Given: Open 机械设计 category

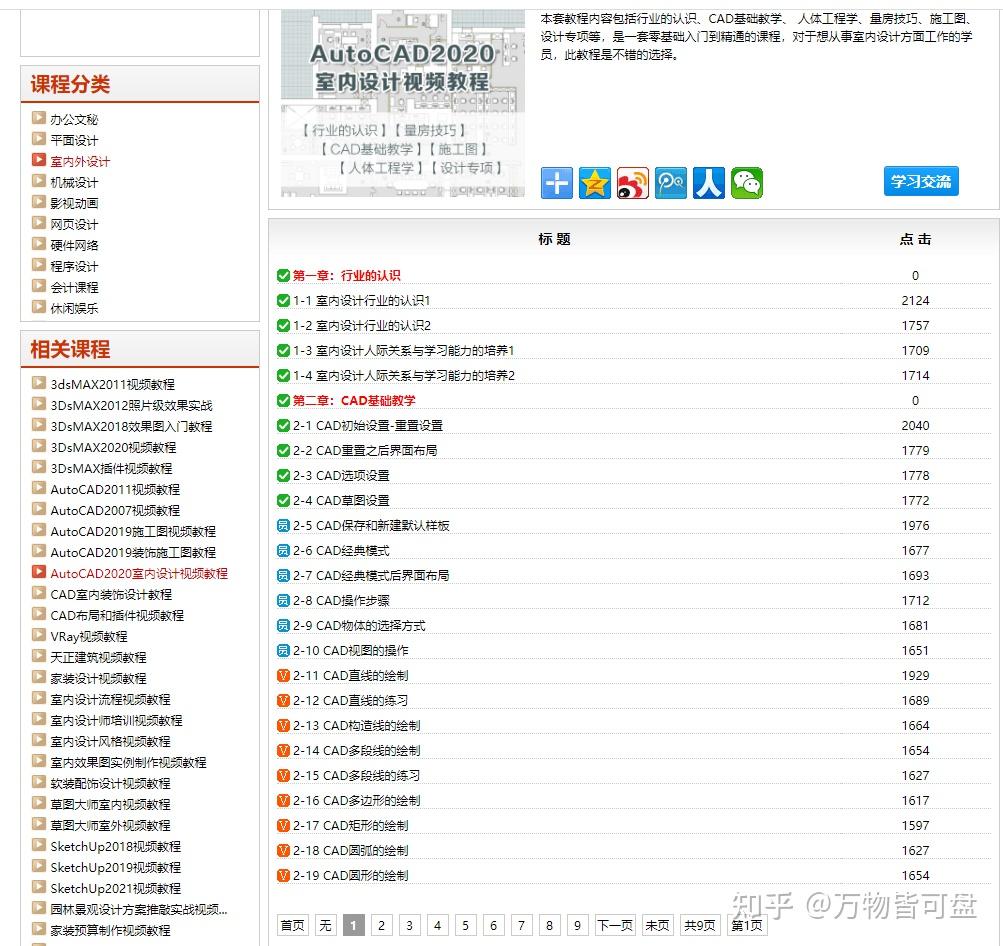Looking at the screenshot, I should (74, 182).
